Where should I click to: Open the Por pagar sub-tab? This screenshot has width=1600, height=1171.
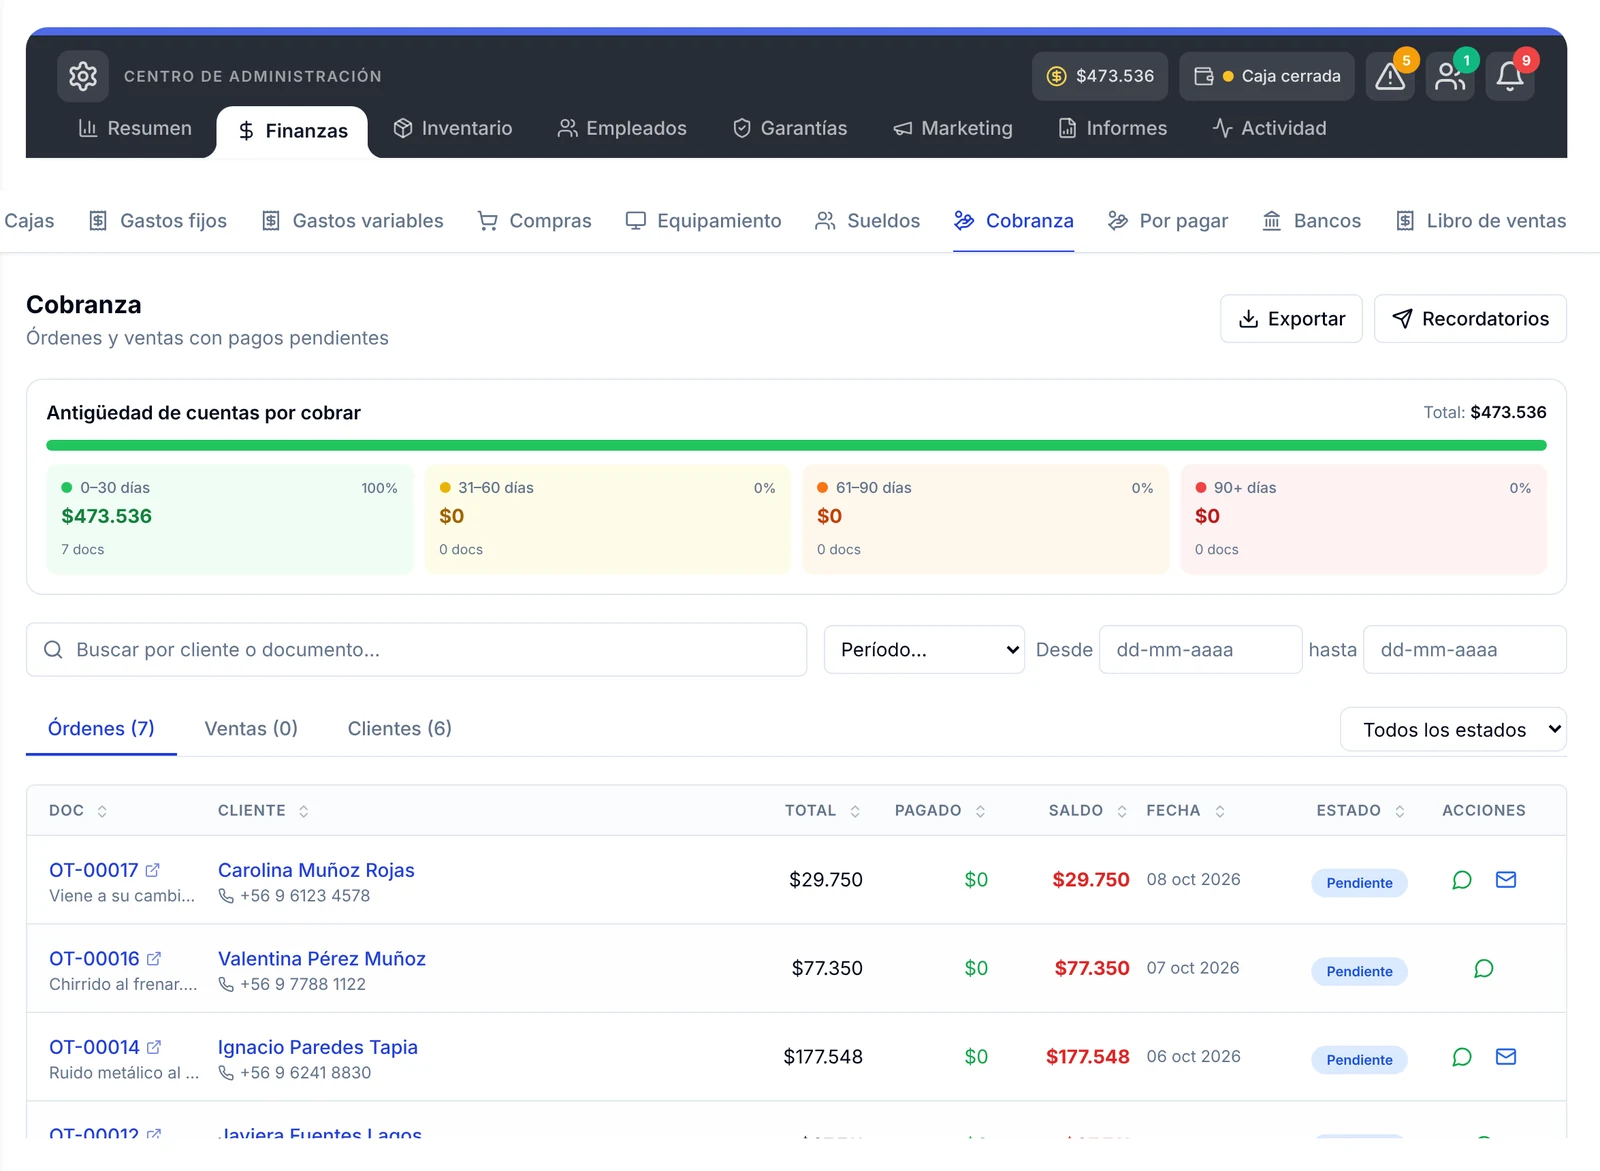pyautogui.click(x=1168, y=221)
